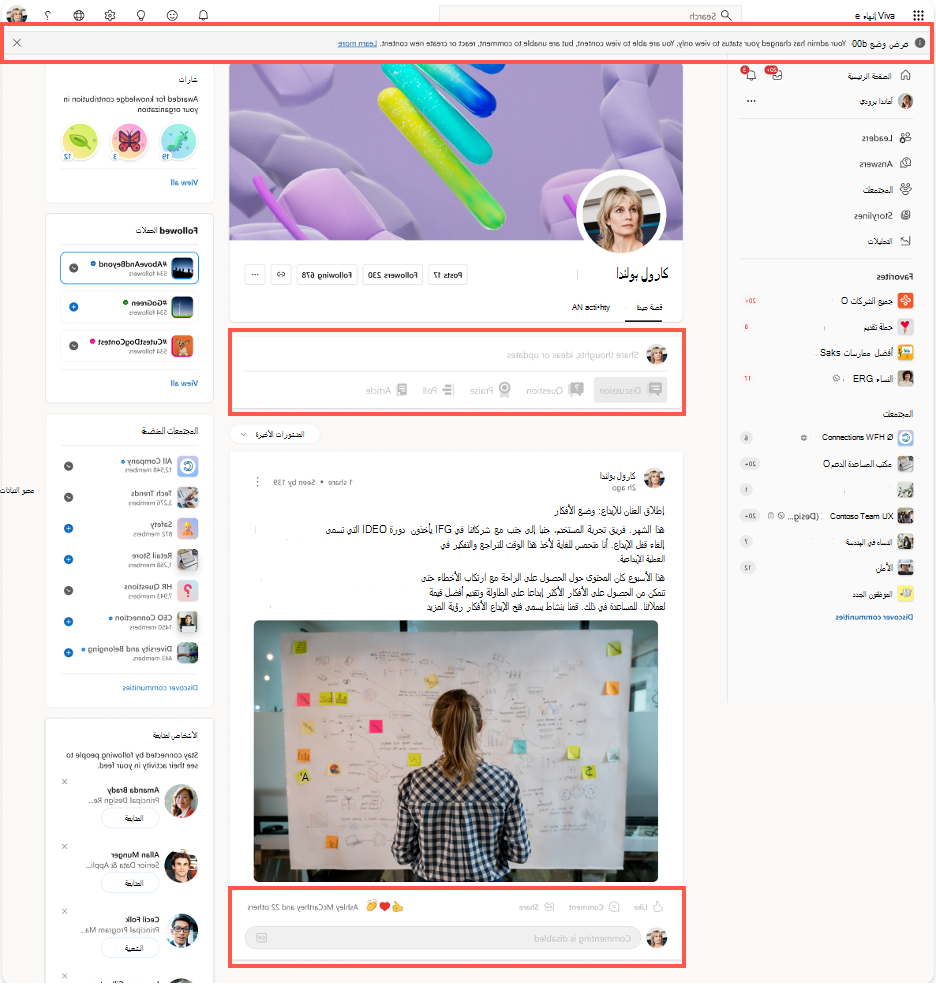Toggle follow for #AboveAndBeyond topic

[x=74, y=268]
